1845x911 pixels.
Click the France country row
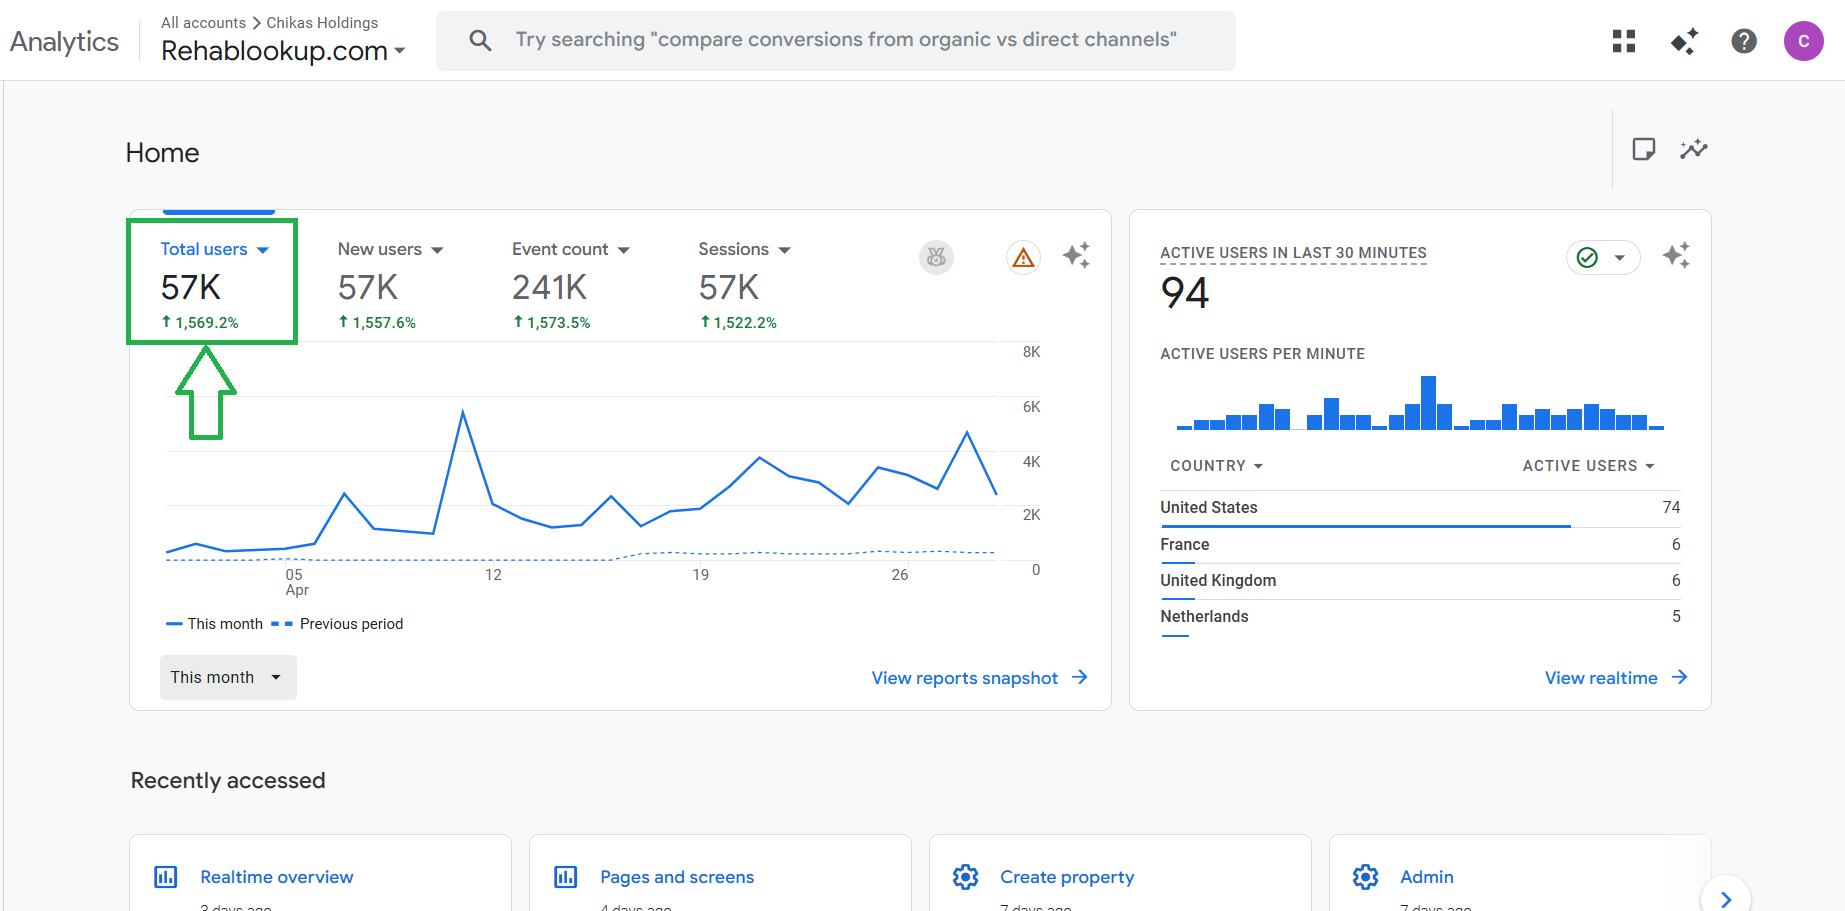(1420, 545)
